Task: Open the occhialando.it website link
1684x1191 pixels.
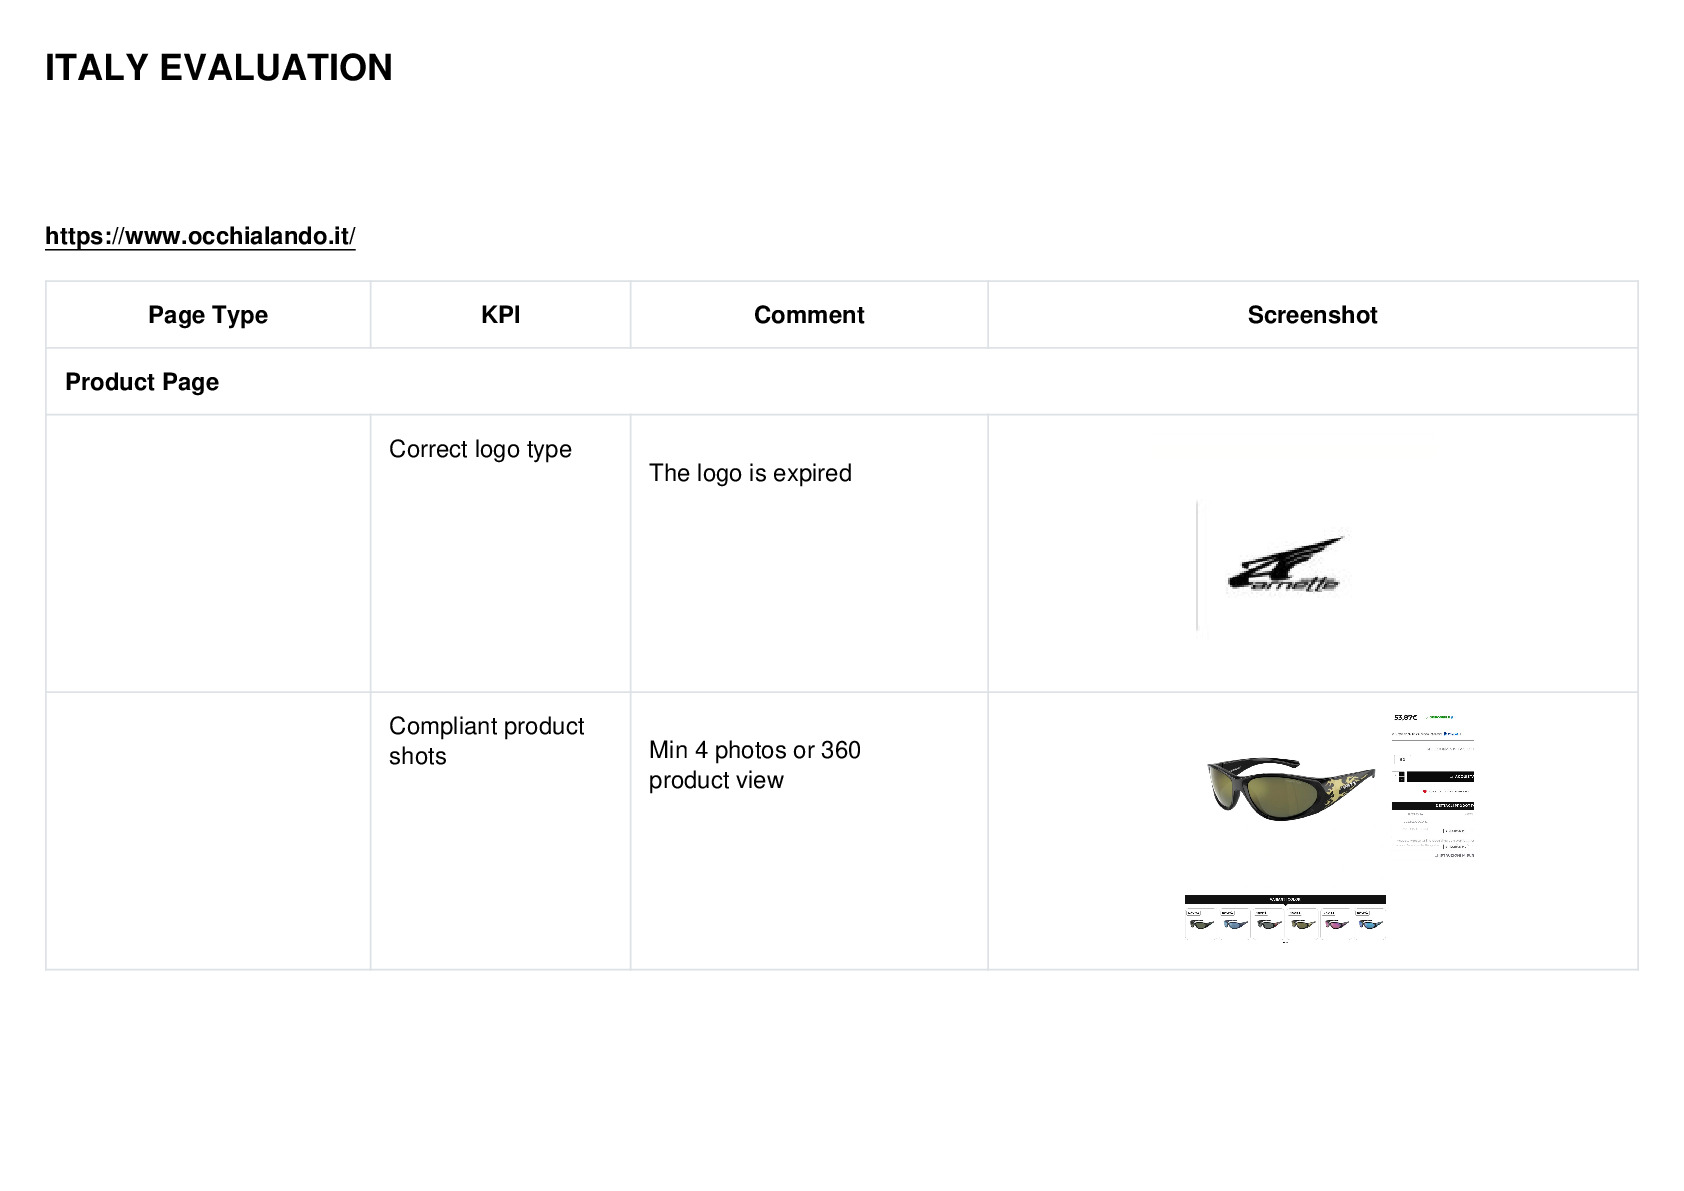Action: tap(200, 236)
